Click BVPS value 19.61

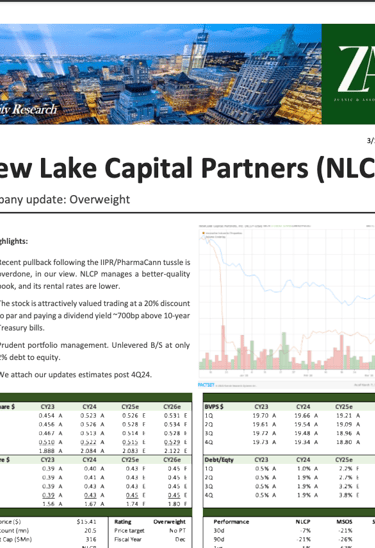pos(261,424)
